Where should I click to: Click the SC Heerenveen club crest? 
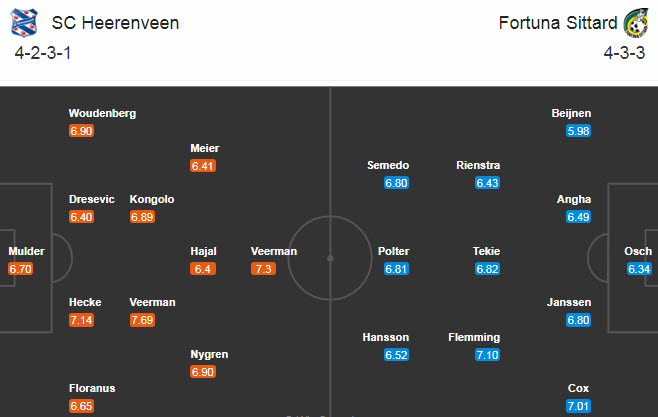pyautogui.click(x=28, y=23)
